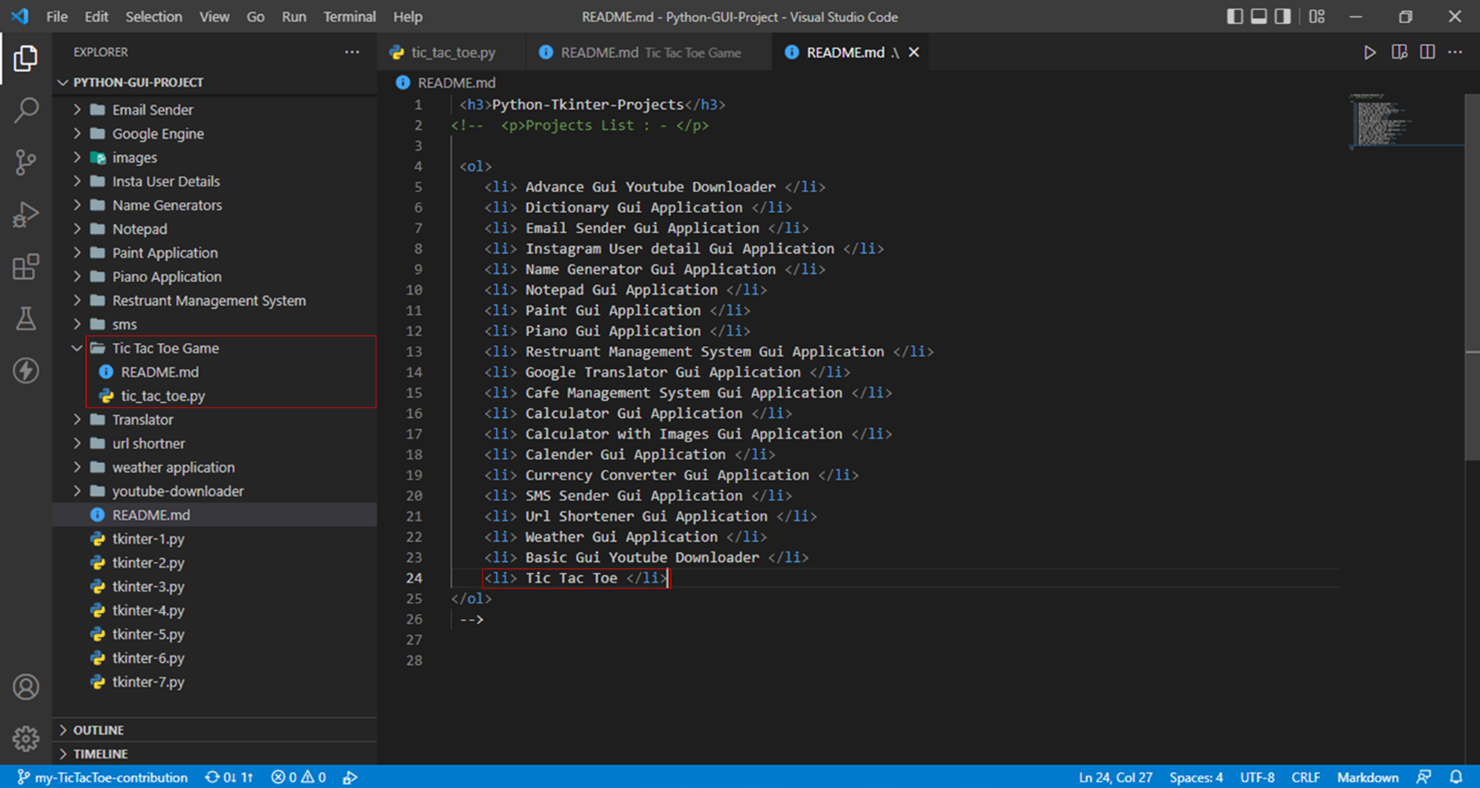The image size is (1480, 788).
Task: Place cursor on line 1 heading text
Action: (588, 104)
